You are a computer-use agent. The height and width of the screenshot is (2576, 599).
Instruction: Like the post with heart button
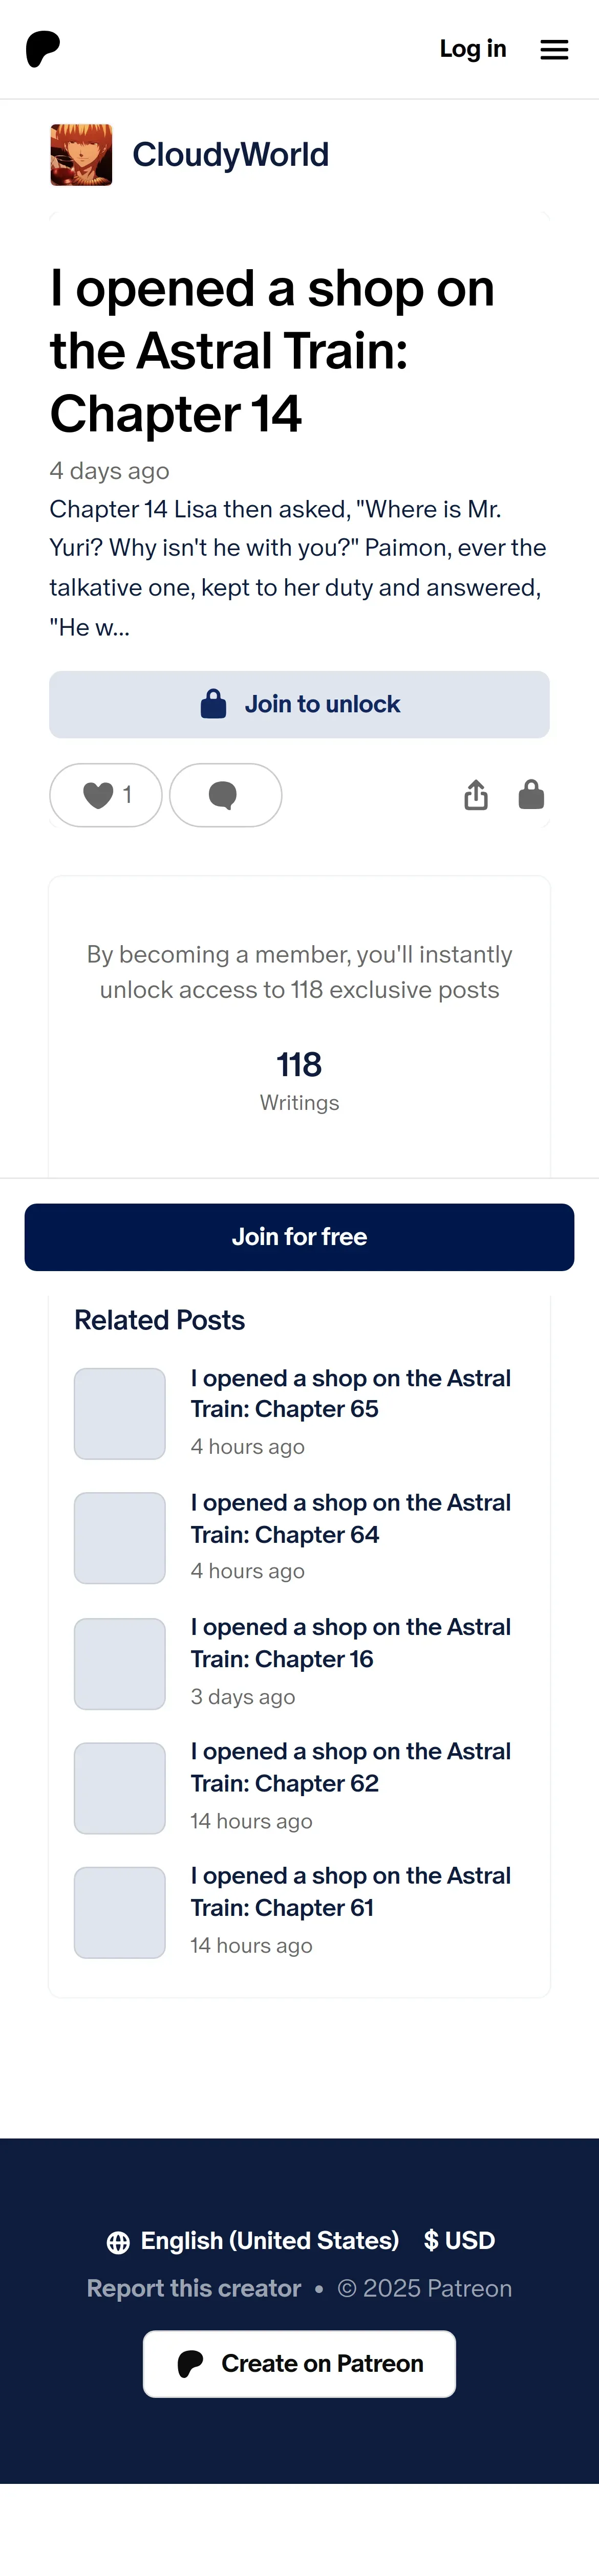(x=106, y=795)
